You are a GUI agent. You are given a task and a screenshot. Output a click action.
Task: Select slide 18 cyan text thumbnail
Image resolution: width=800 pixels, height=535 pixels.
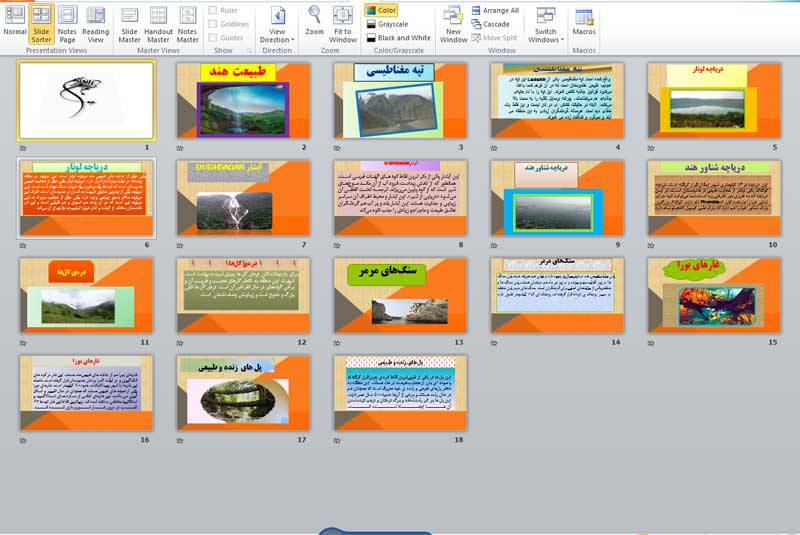(400, 393)
